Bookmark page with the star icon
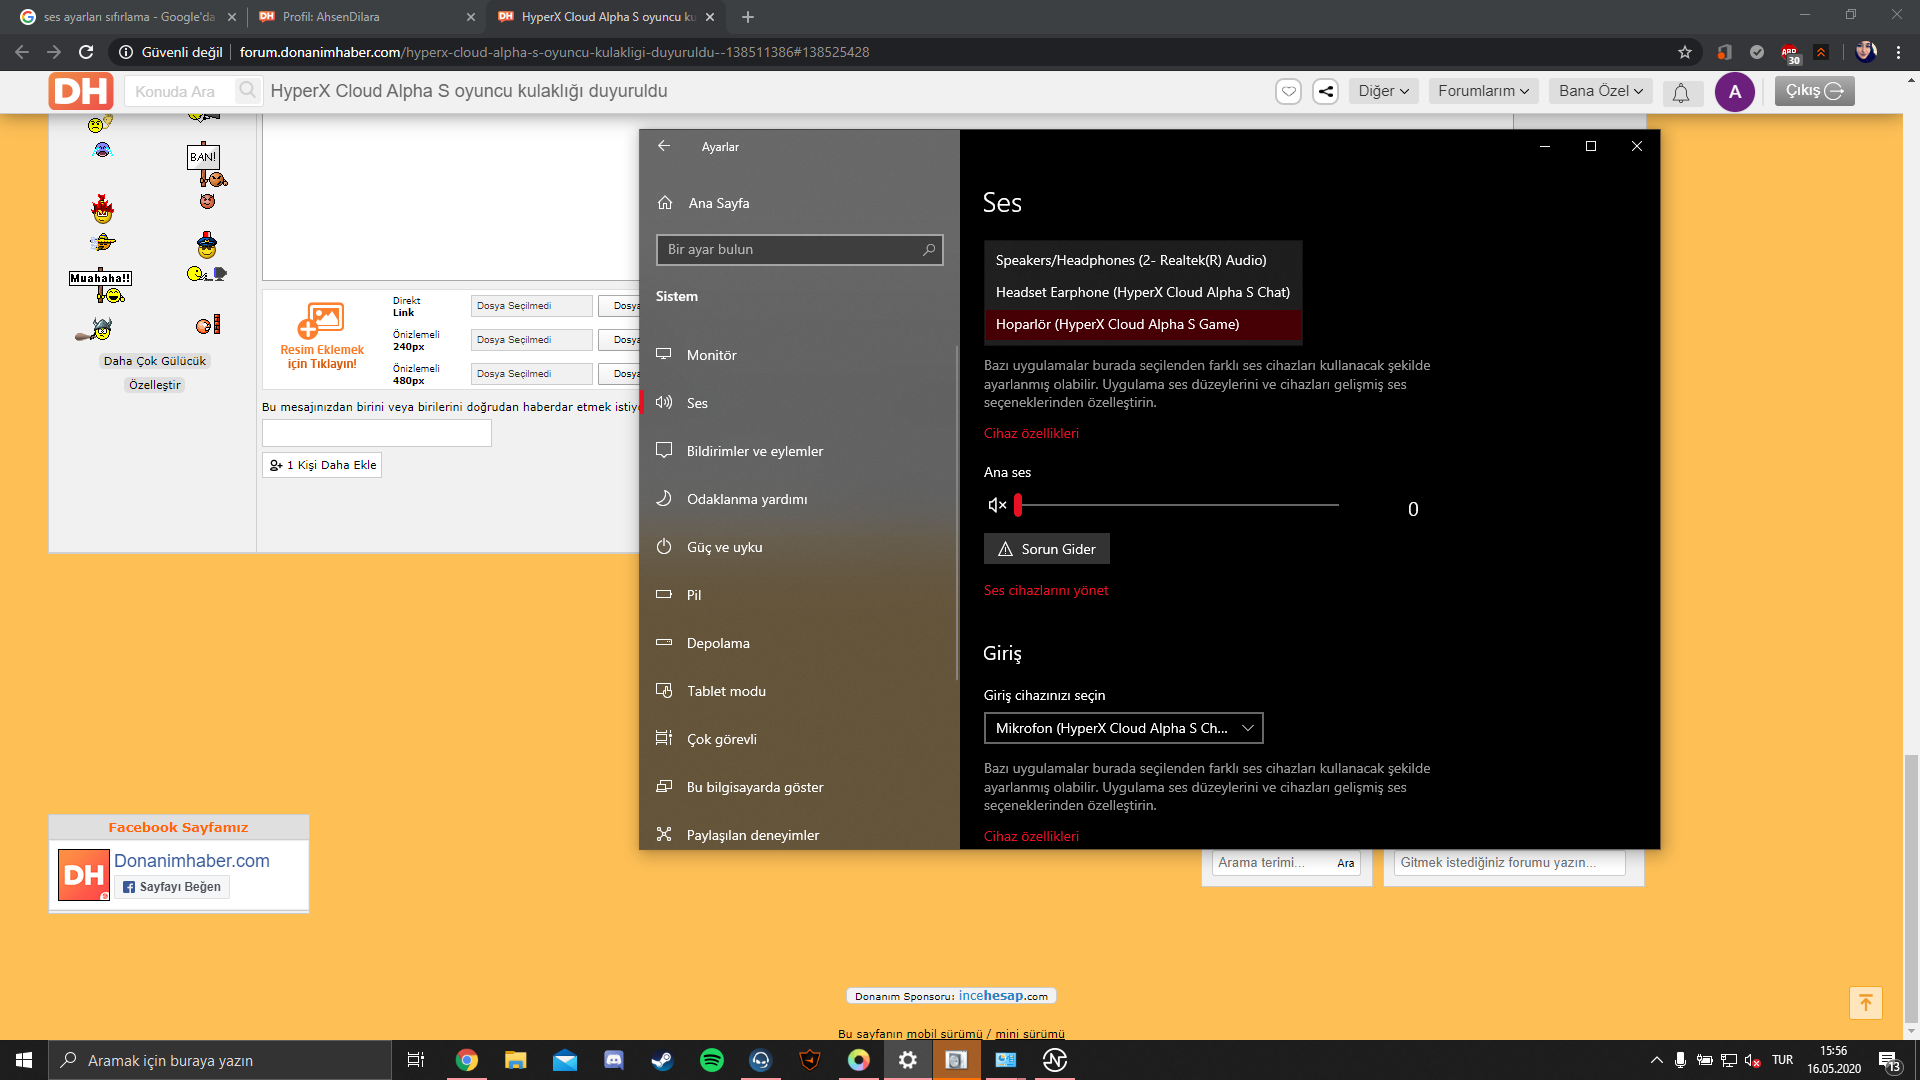Screen dimensions: 1920x1080 (1685, 52)
